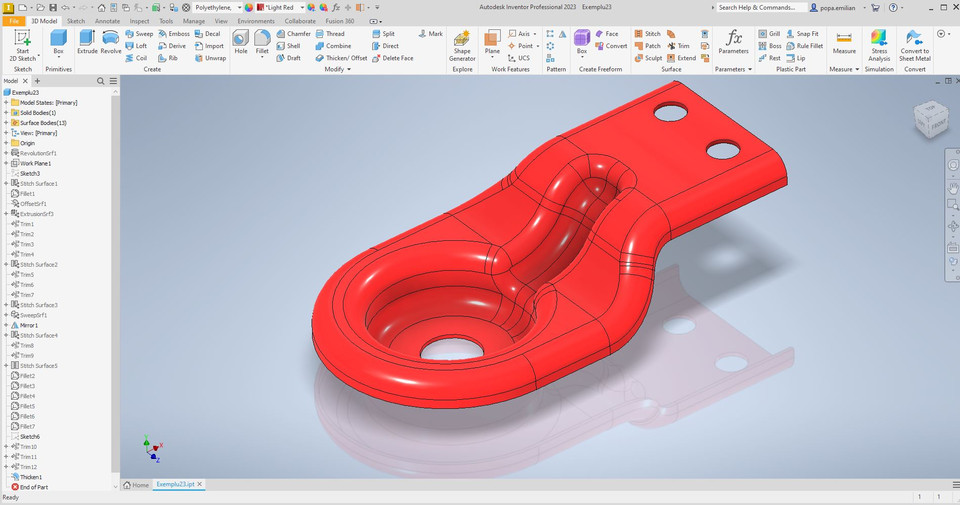Click the Combine tool
Image resolution: width=960 pixels, height=505 pixels.
point(333,46)
